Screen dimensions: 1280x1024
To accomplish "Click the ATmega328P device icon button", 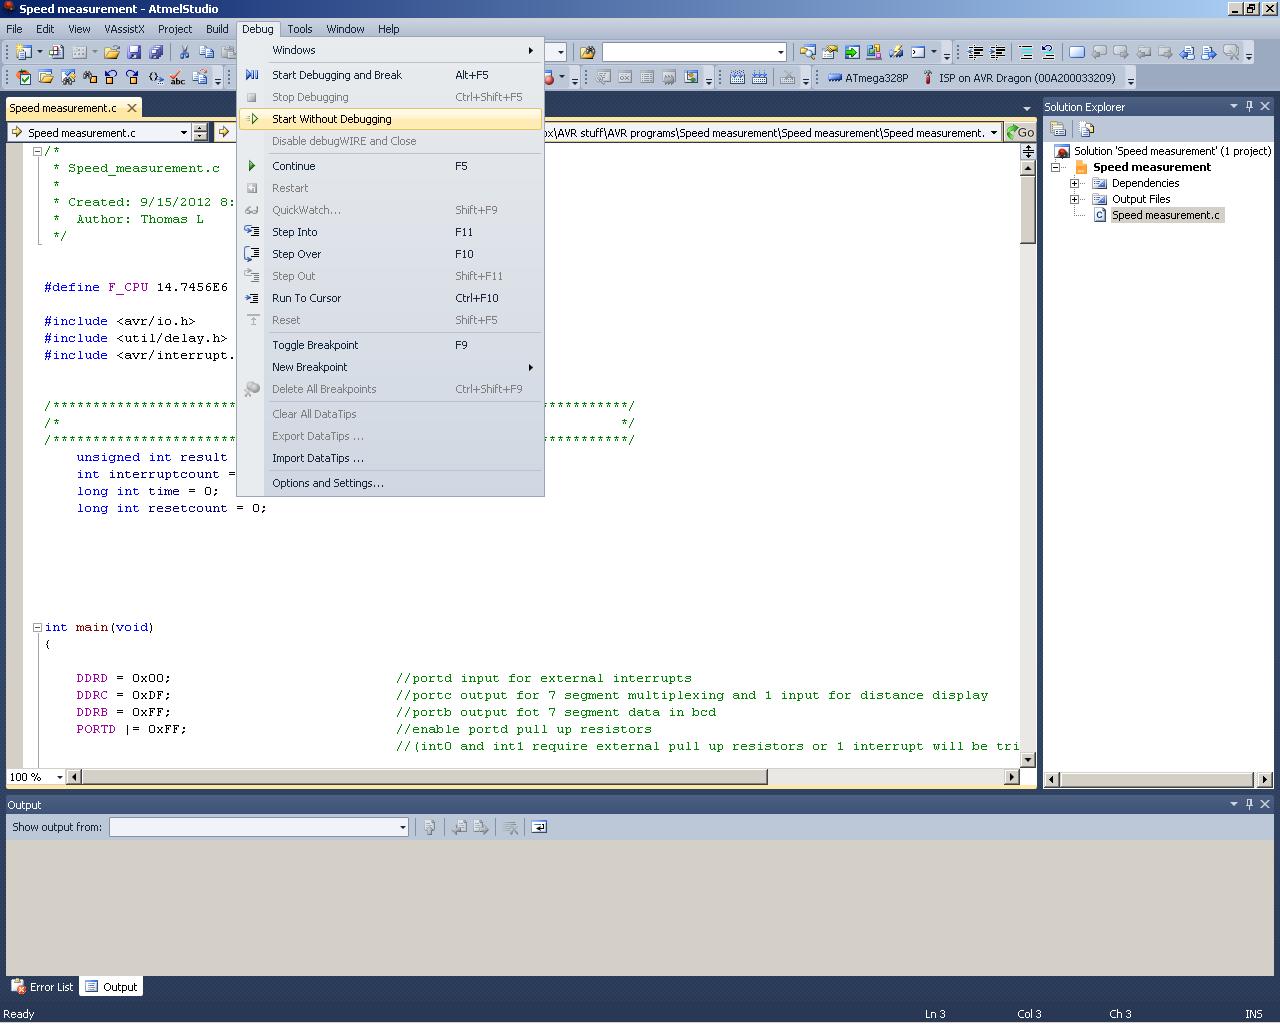I will tap(868, 78).
